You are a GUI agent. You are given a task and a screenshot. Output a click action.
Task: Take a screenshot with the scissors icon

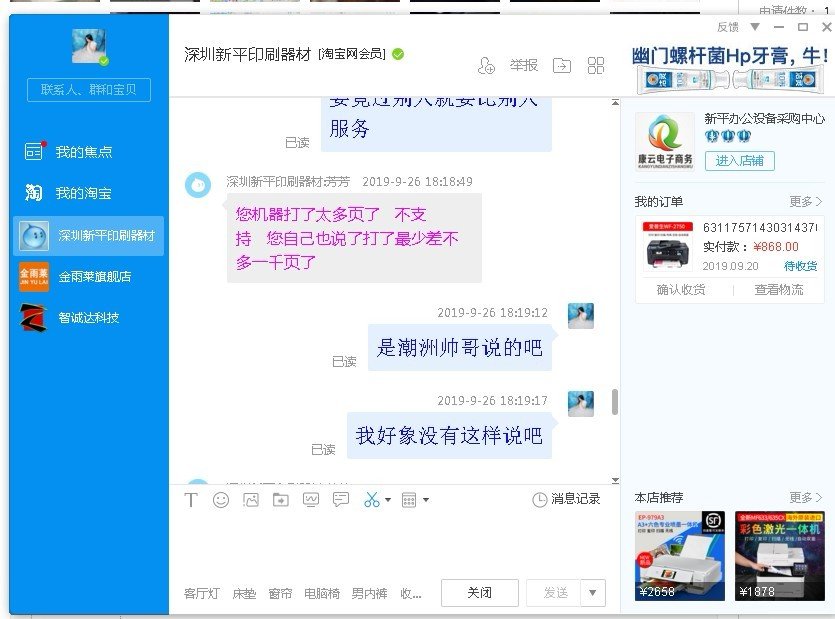(x=371, y=499)
